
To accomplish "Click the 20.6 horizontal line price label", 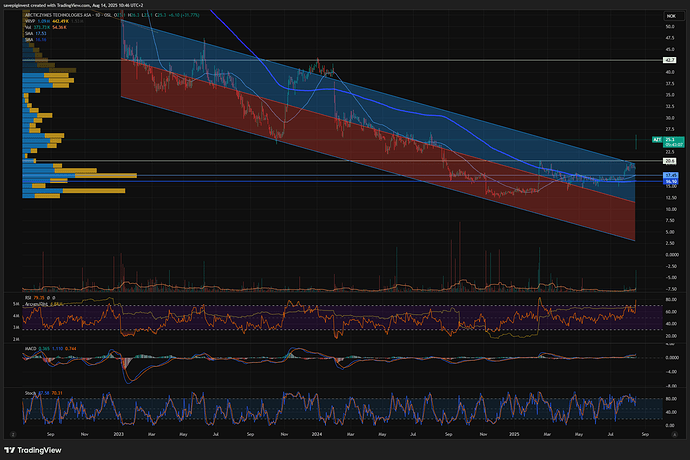I will [670, 161].
